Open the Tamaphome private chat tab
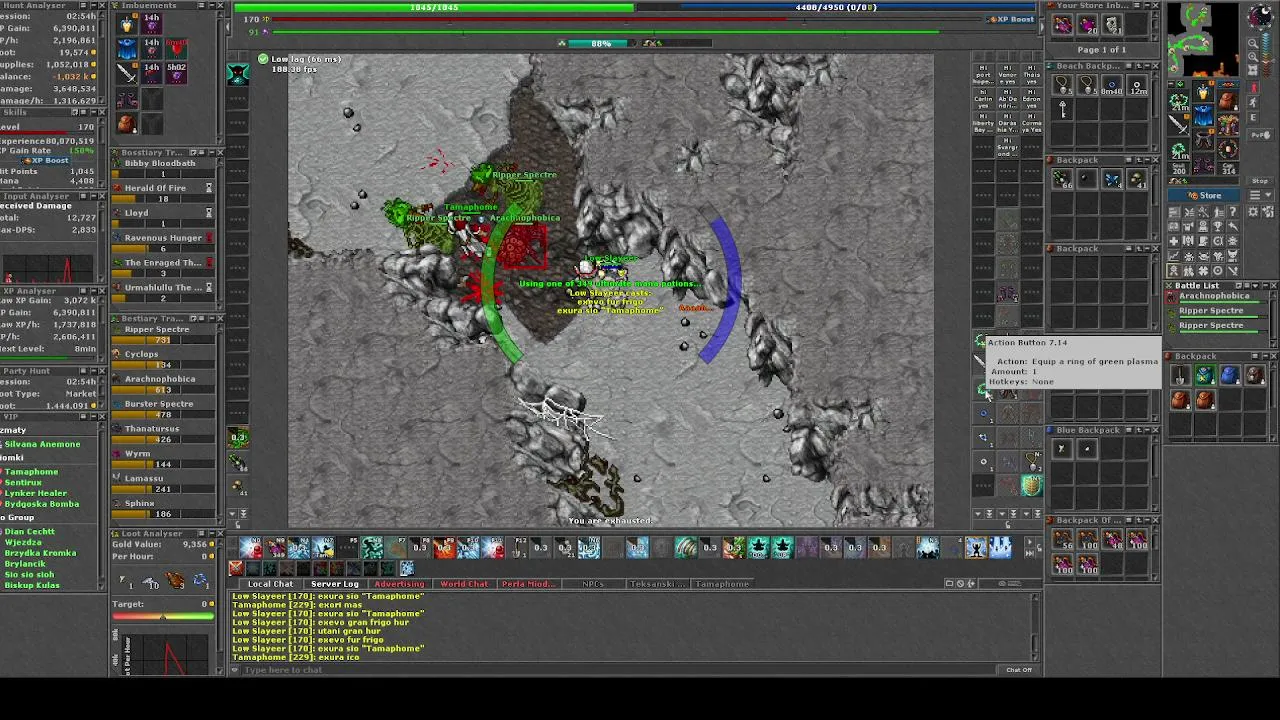Screen dimensions: 1280x720 click(722, 584)
